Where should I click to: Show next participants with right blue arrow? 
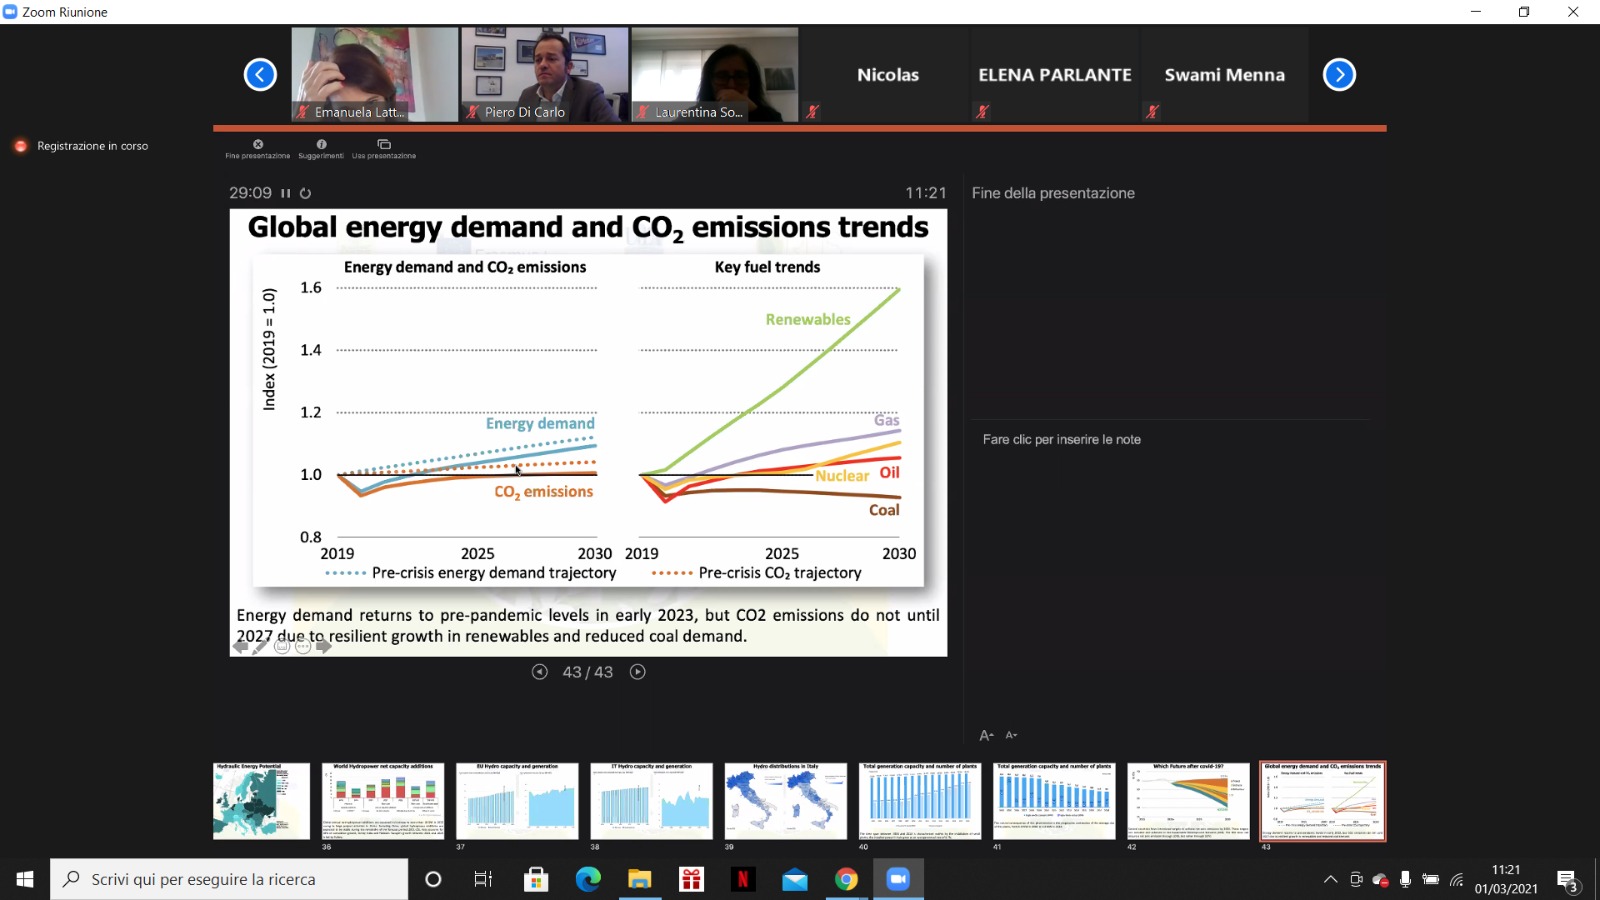(x=1339, y=75)
